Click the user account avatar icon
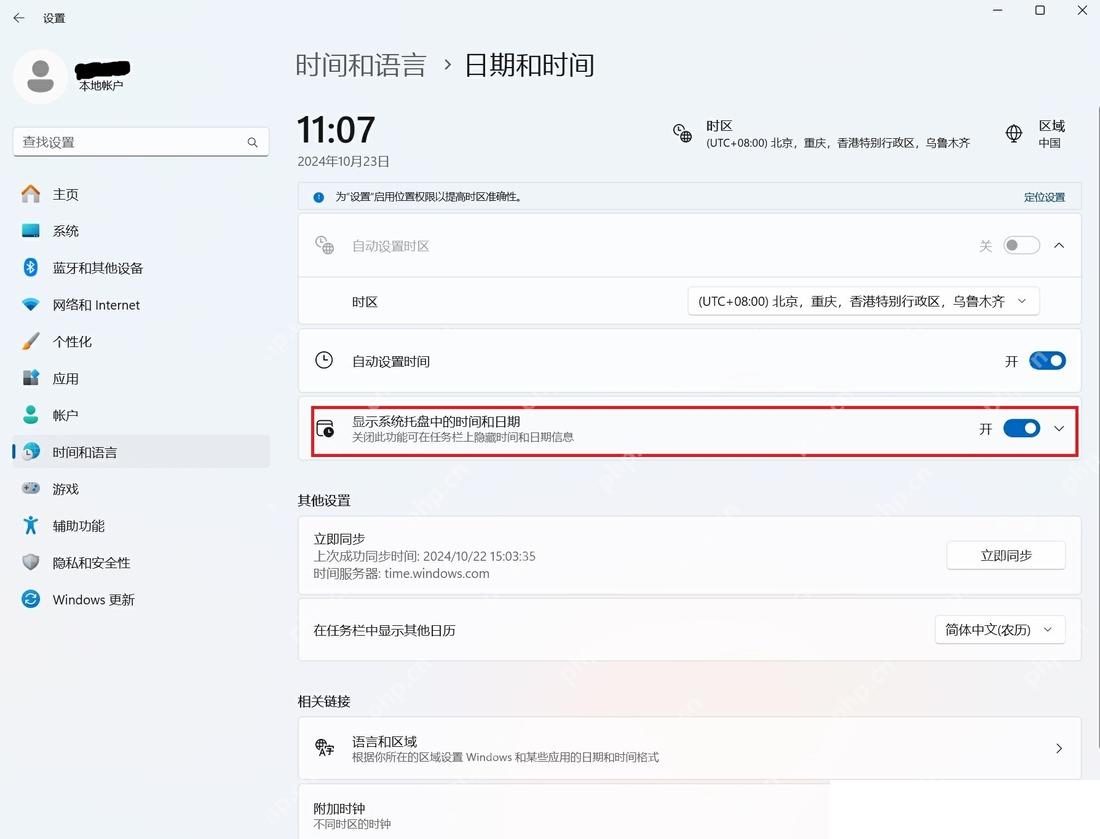The width and height of the screenshot is (1100, 839). tap(40, 76)
